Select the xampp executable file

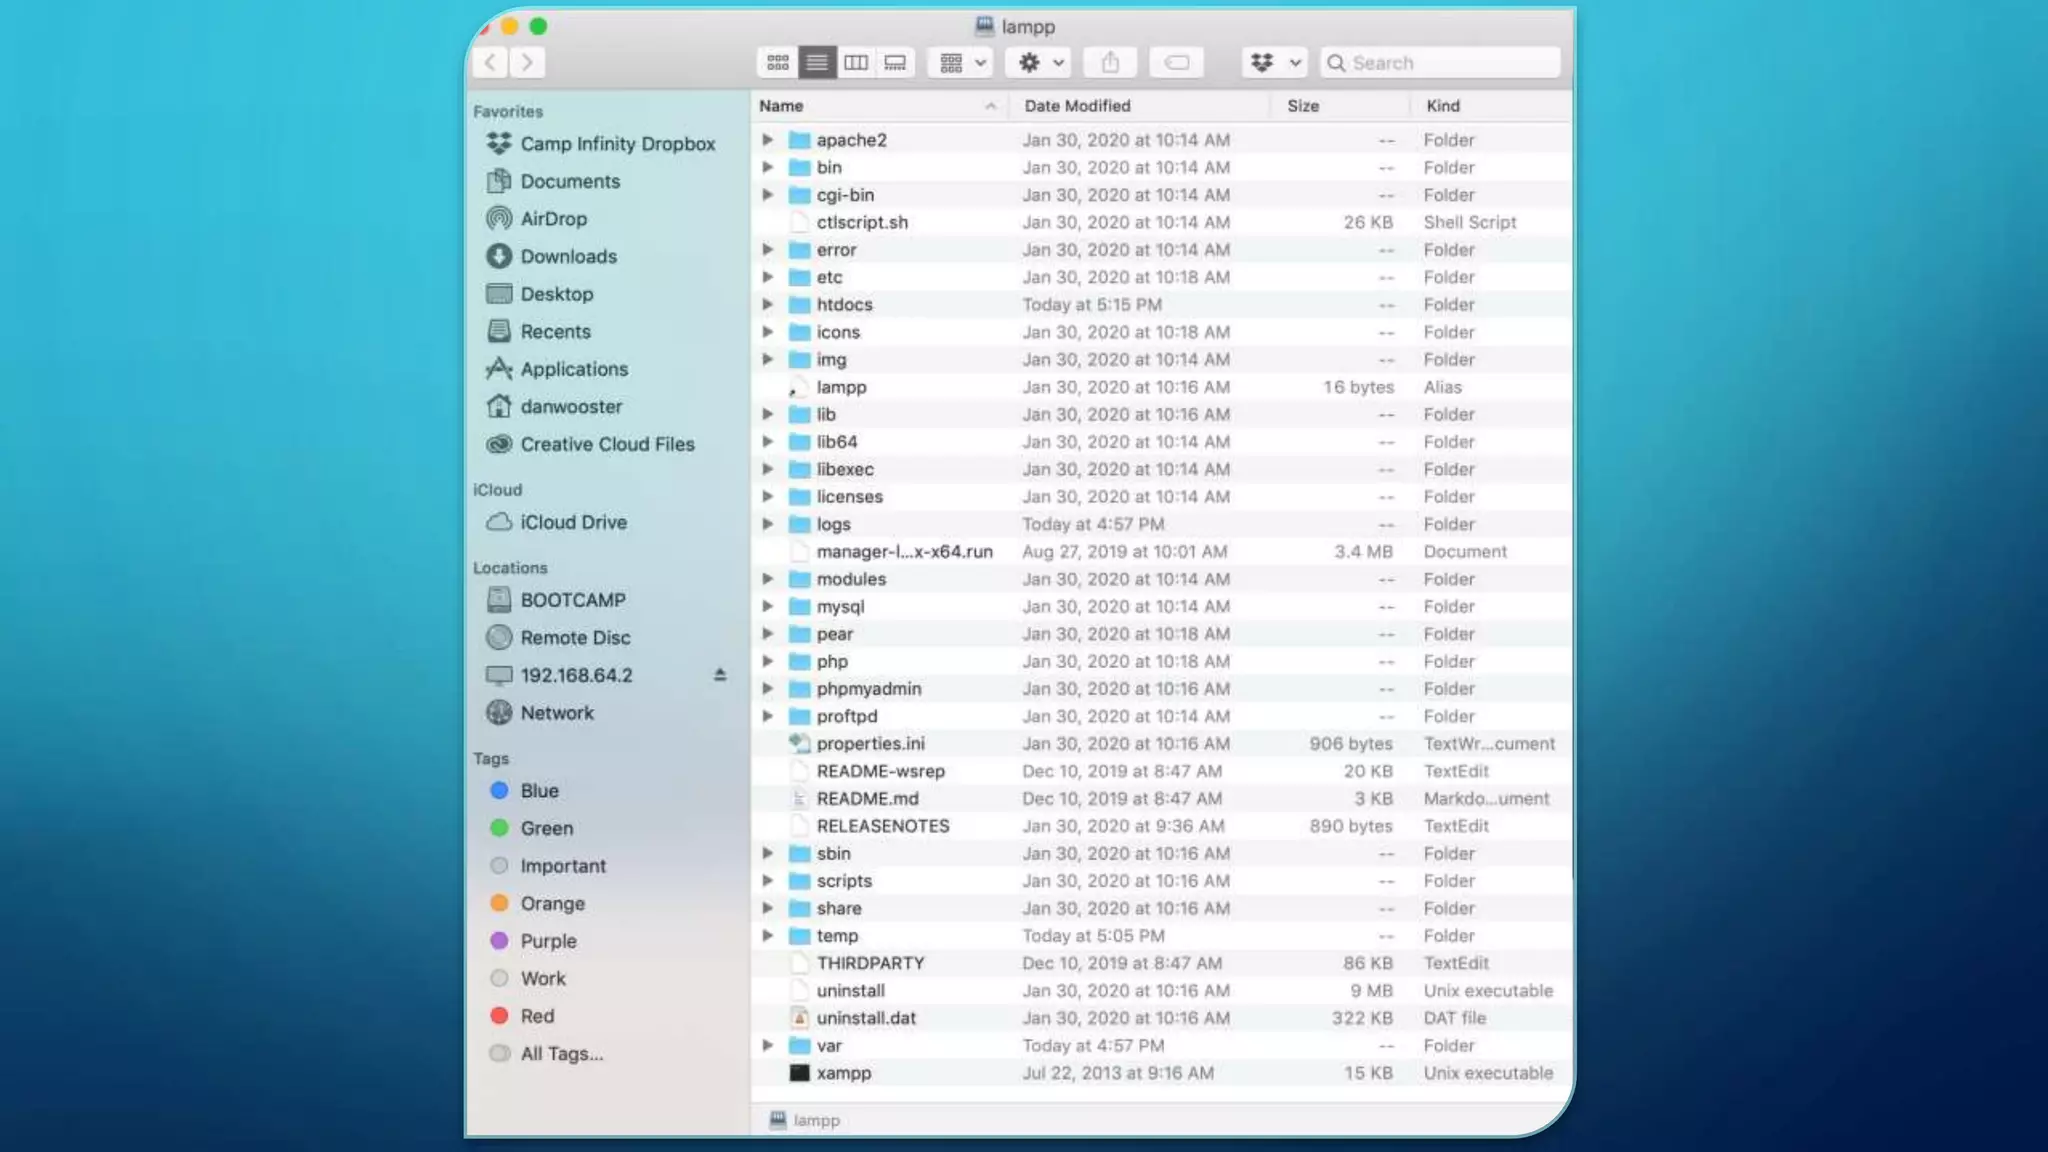(x=843, y=1073)
